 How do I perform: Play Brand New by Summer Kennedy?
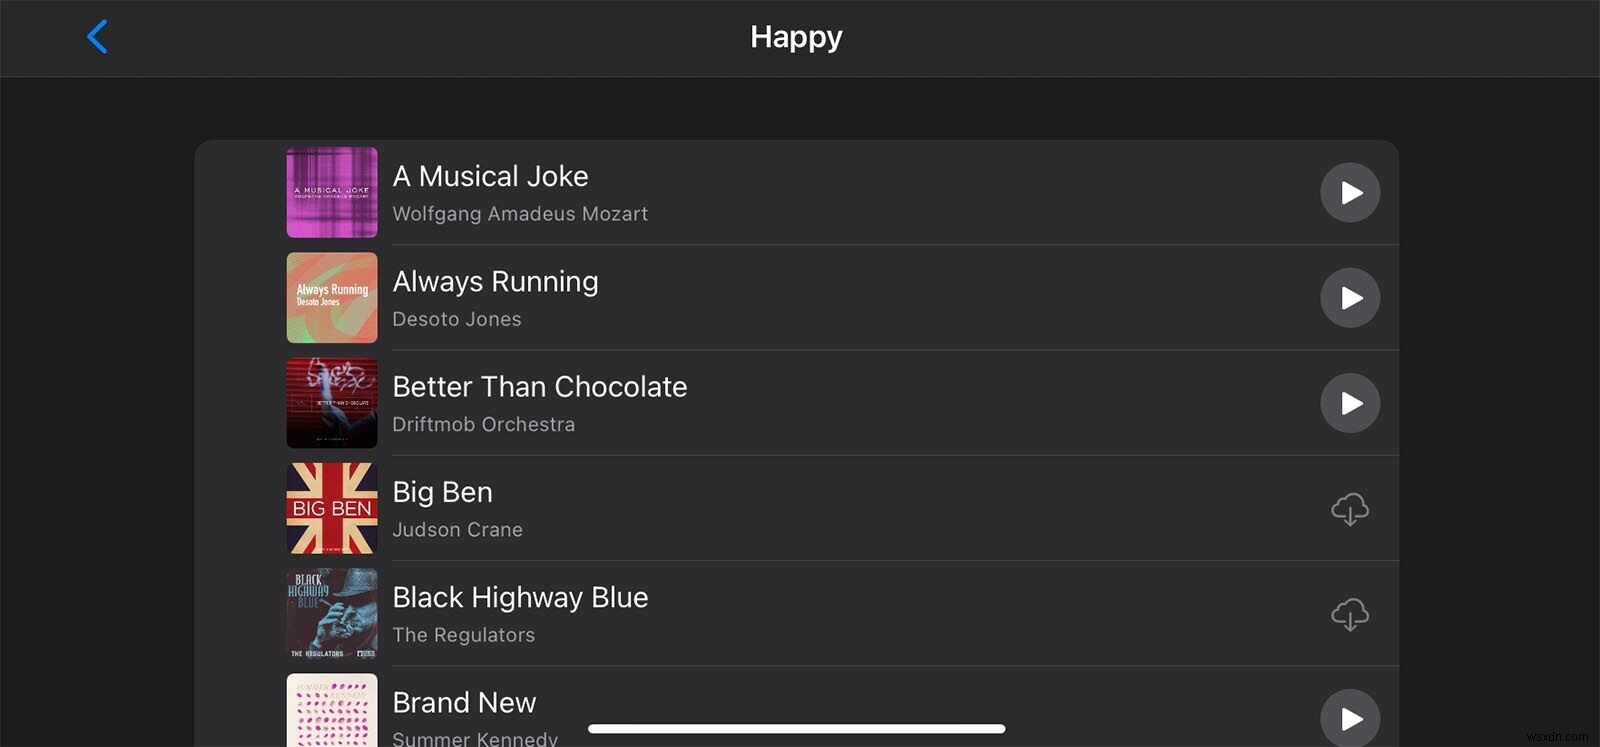pyautogui.click(x=1350, y=718)
